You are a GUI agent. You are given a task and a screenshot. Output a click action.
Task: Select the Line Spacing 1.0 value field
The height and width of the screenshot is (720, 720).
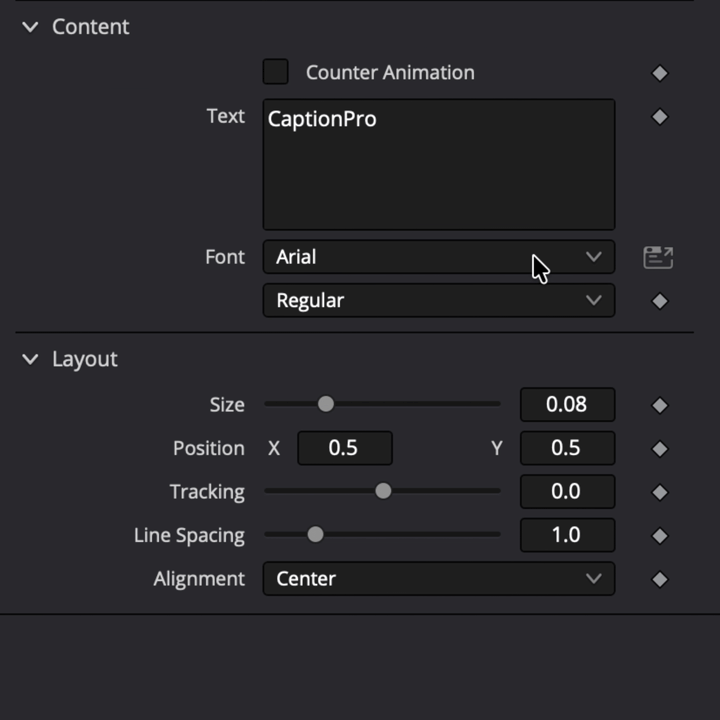567,535
